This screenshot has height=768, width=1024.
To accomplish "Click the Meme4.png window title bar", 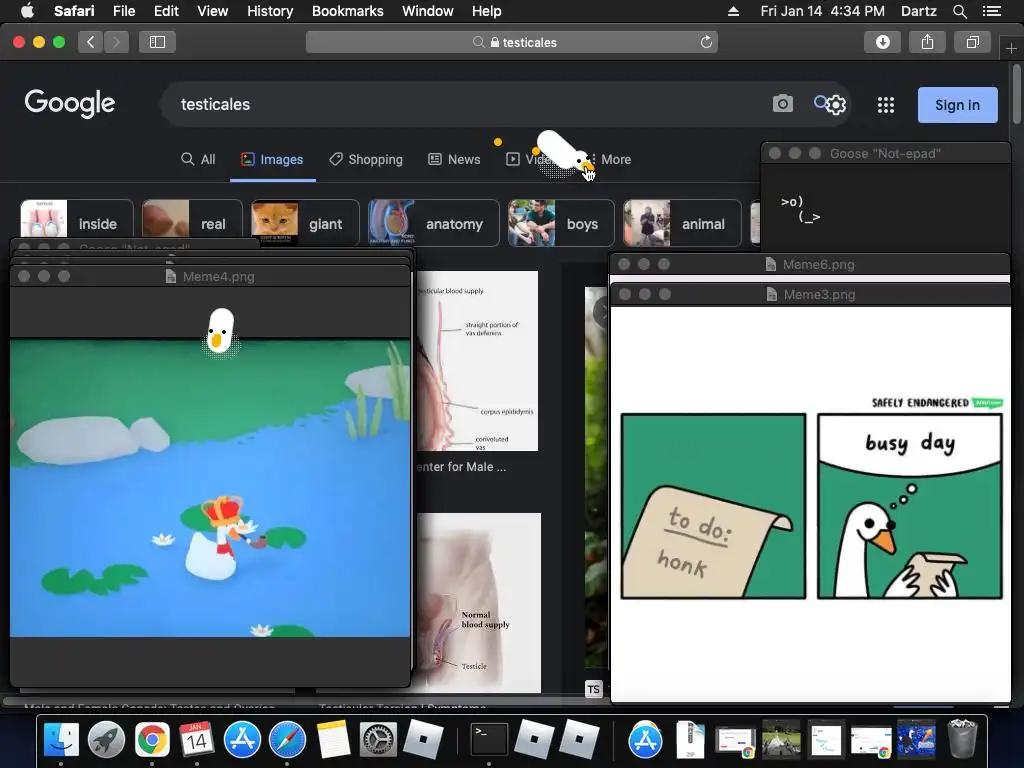I will (x=210, y=276).
